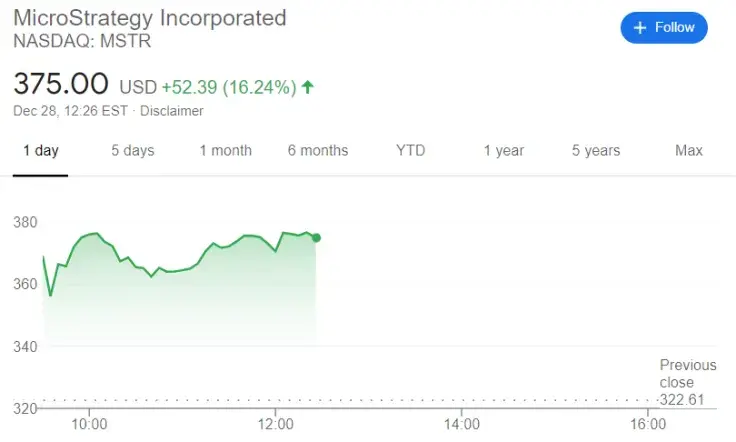Select the Max range tab

point(689,151)
